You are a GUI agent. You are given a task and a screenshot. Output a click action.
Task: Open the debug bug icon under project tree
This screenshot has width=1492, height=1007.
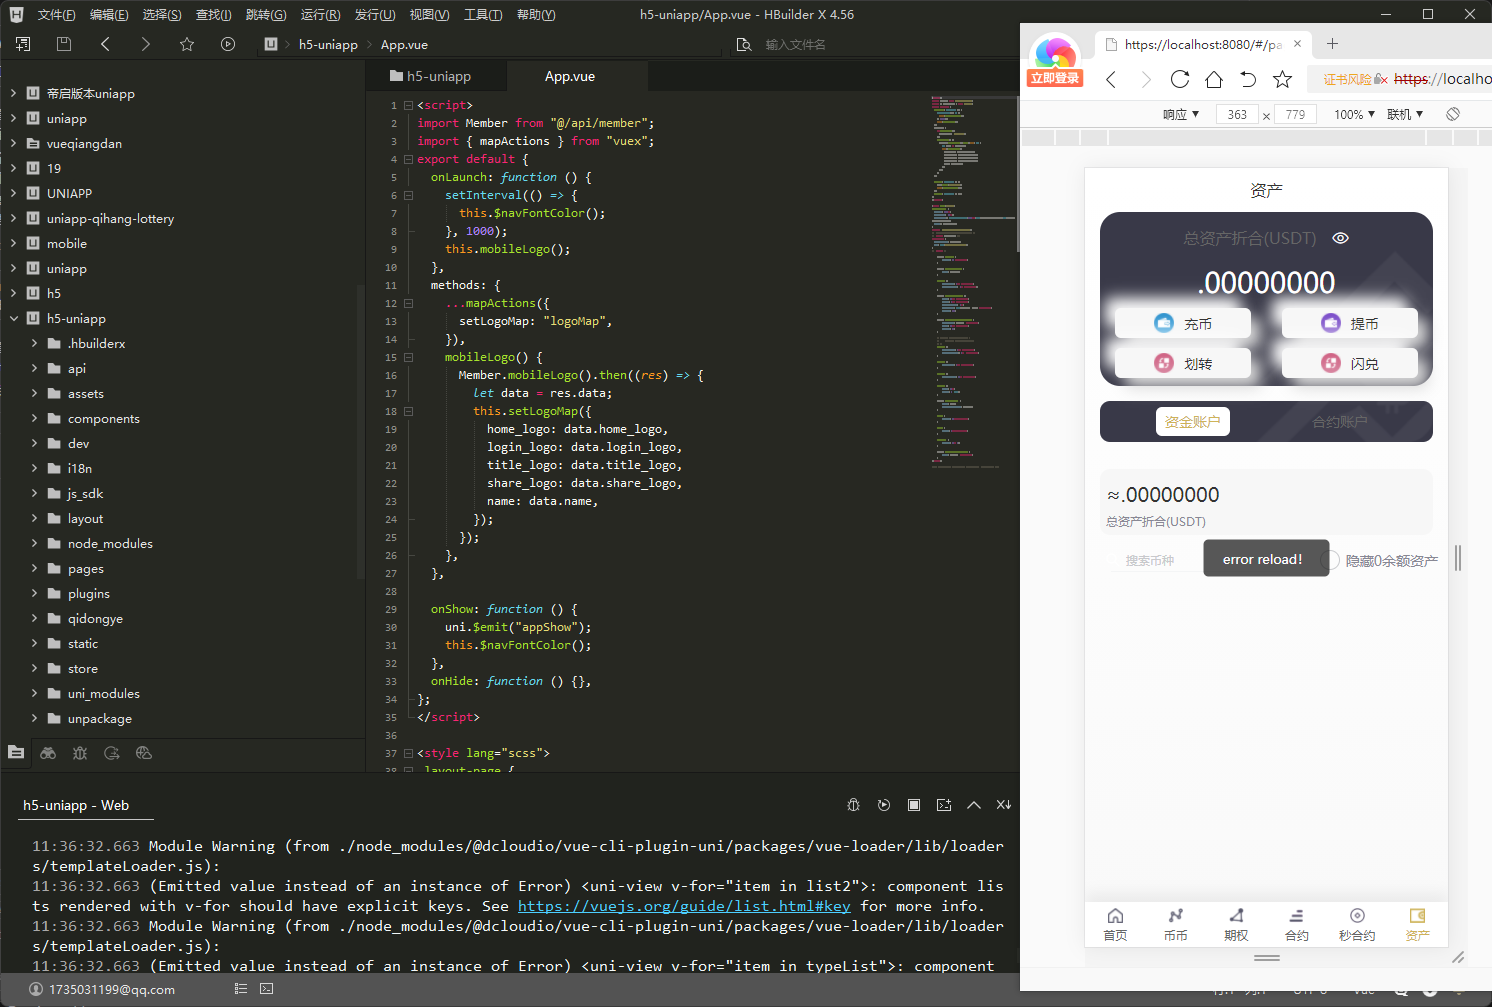pos(80,753)
